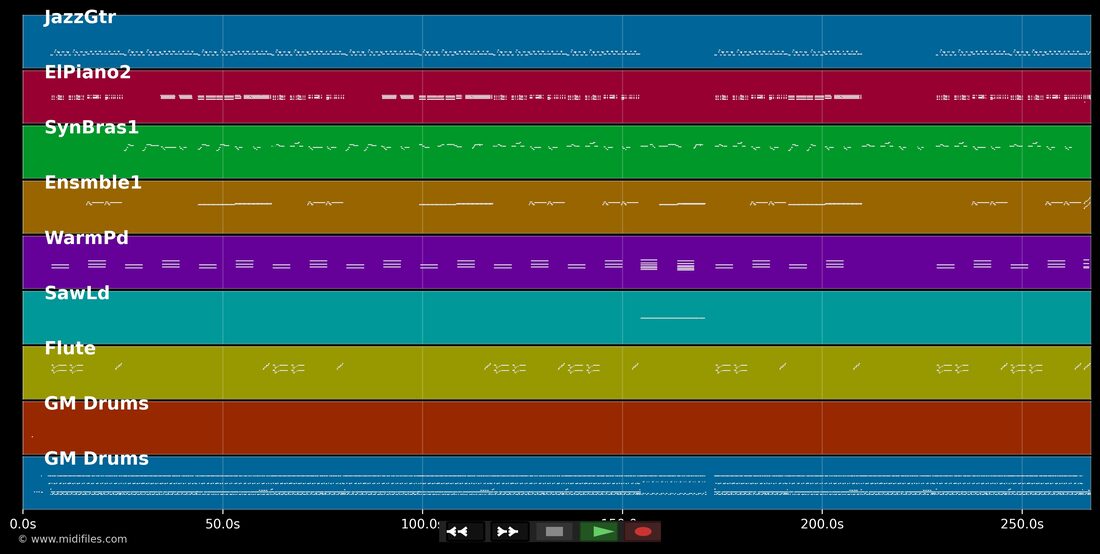The image size is (1100, 554).
Task: Select the WarmPd track label
Action: point(86,238)
